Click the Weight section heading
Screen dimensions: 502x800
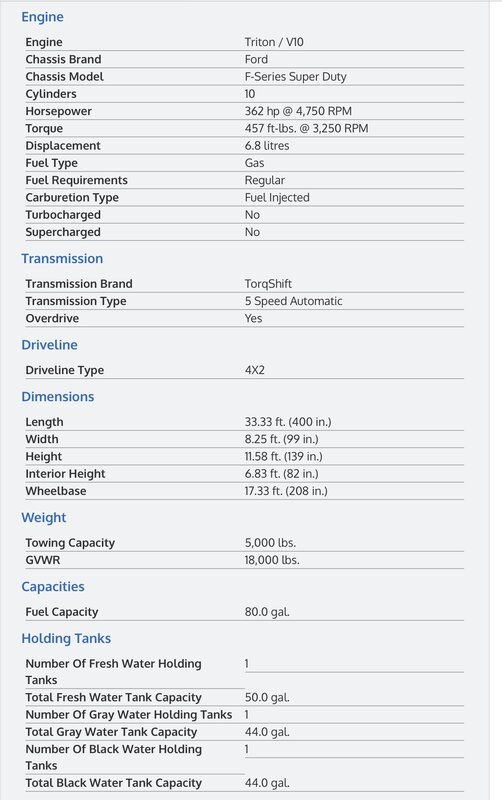point(44,518)
